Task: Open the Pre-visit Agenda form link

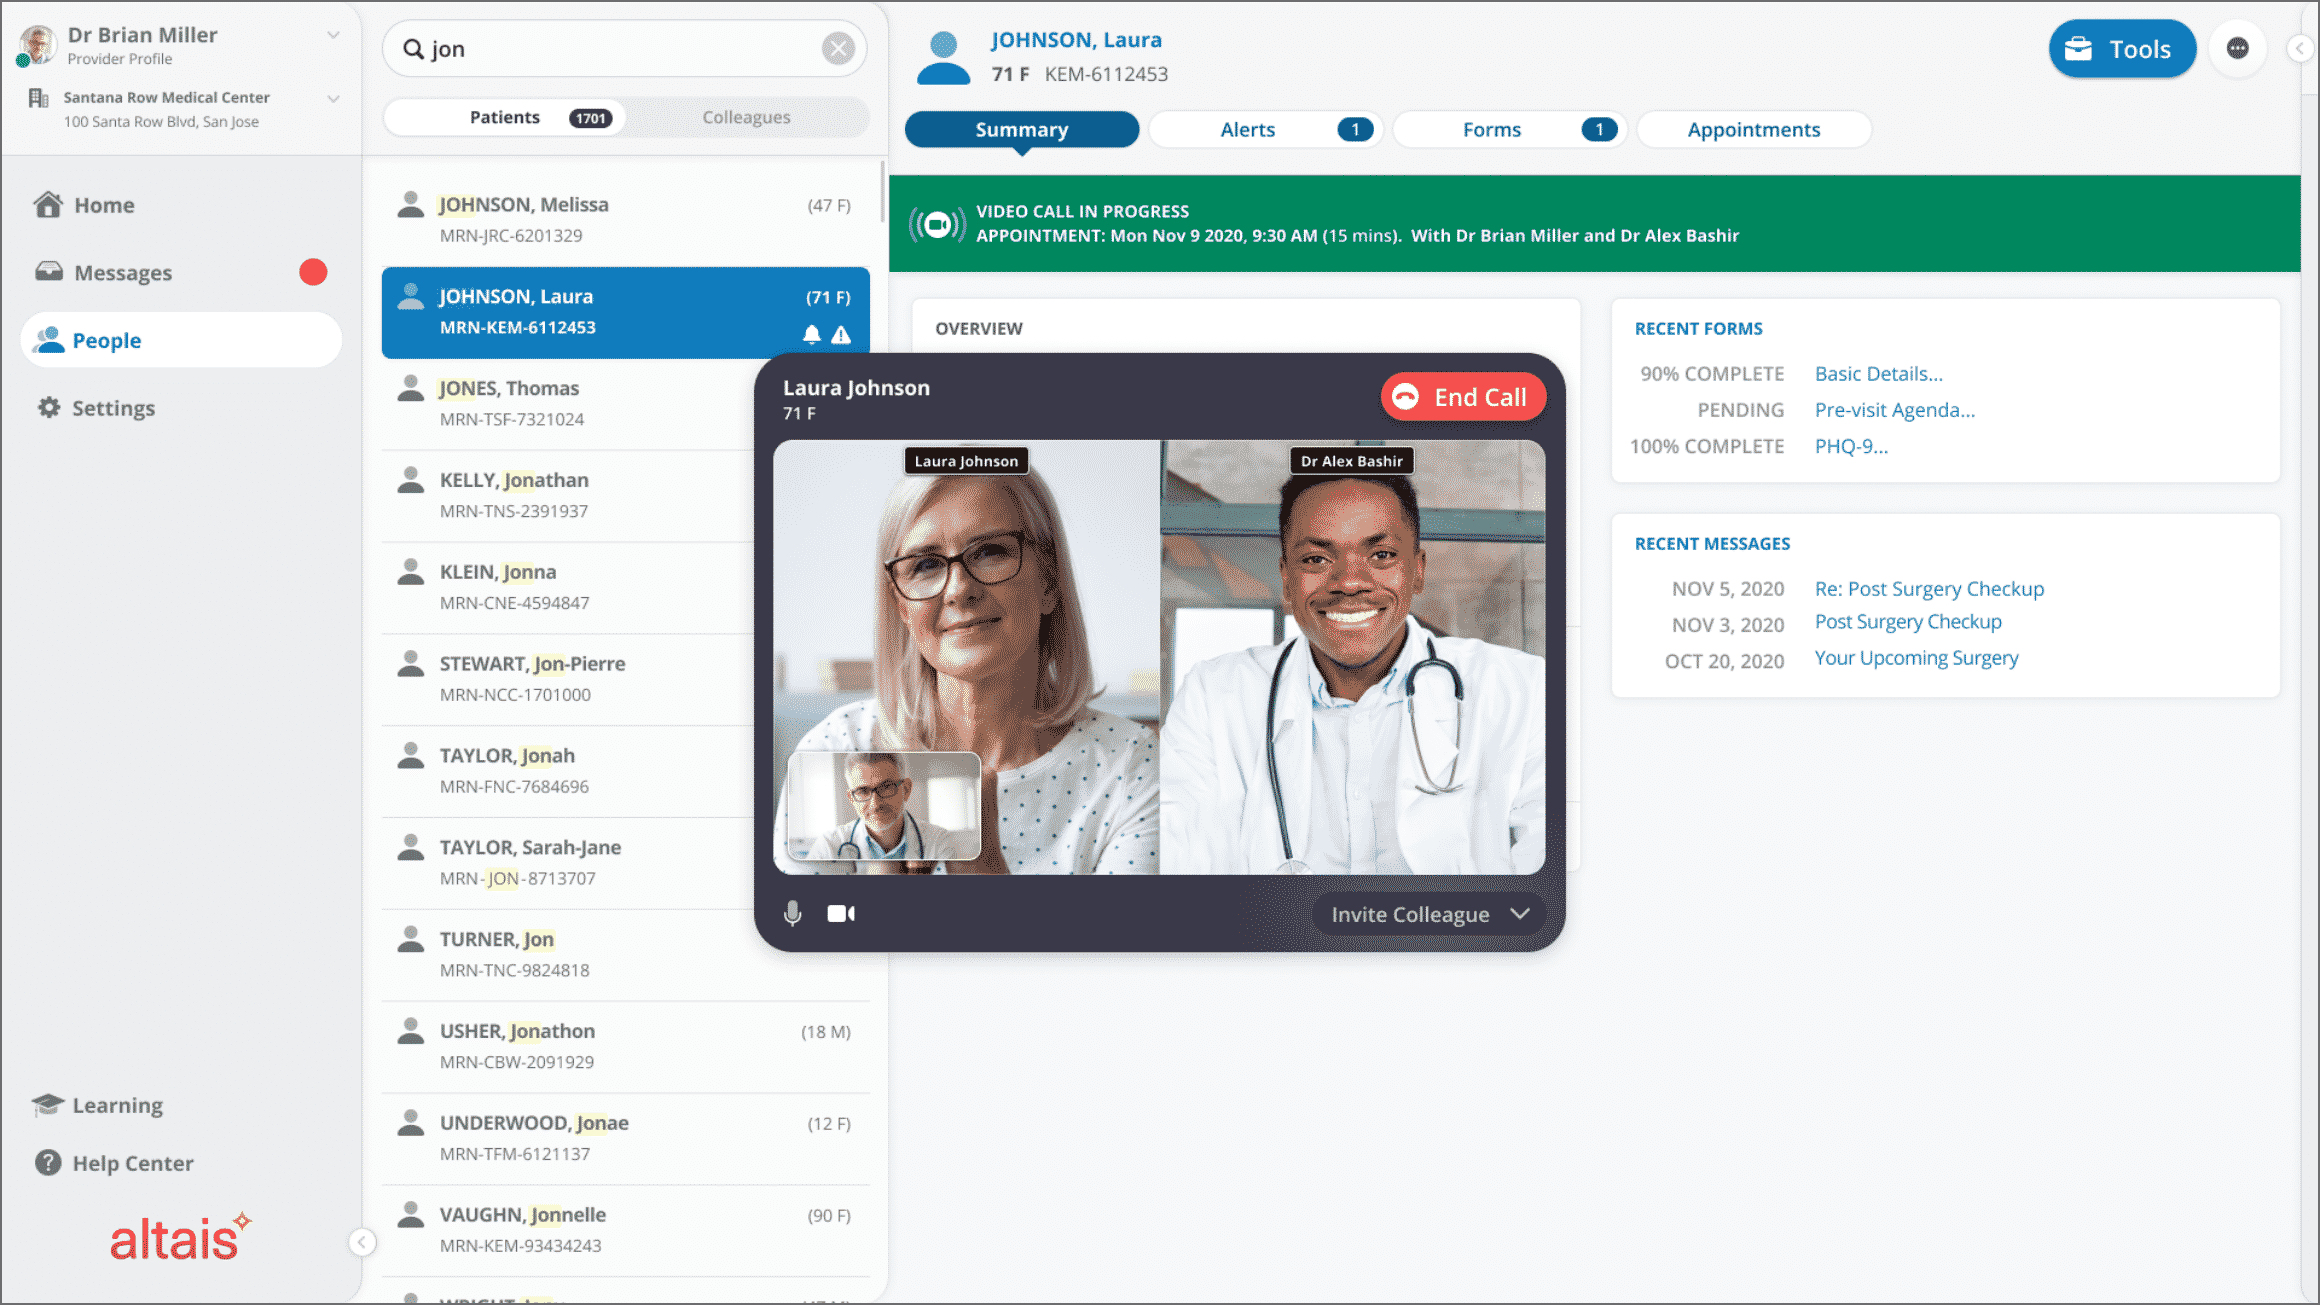Action: pyautogui.click(x=1895, y=410)
